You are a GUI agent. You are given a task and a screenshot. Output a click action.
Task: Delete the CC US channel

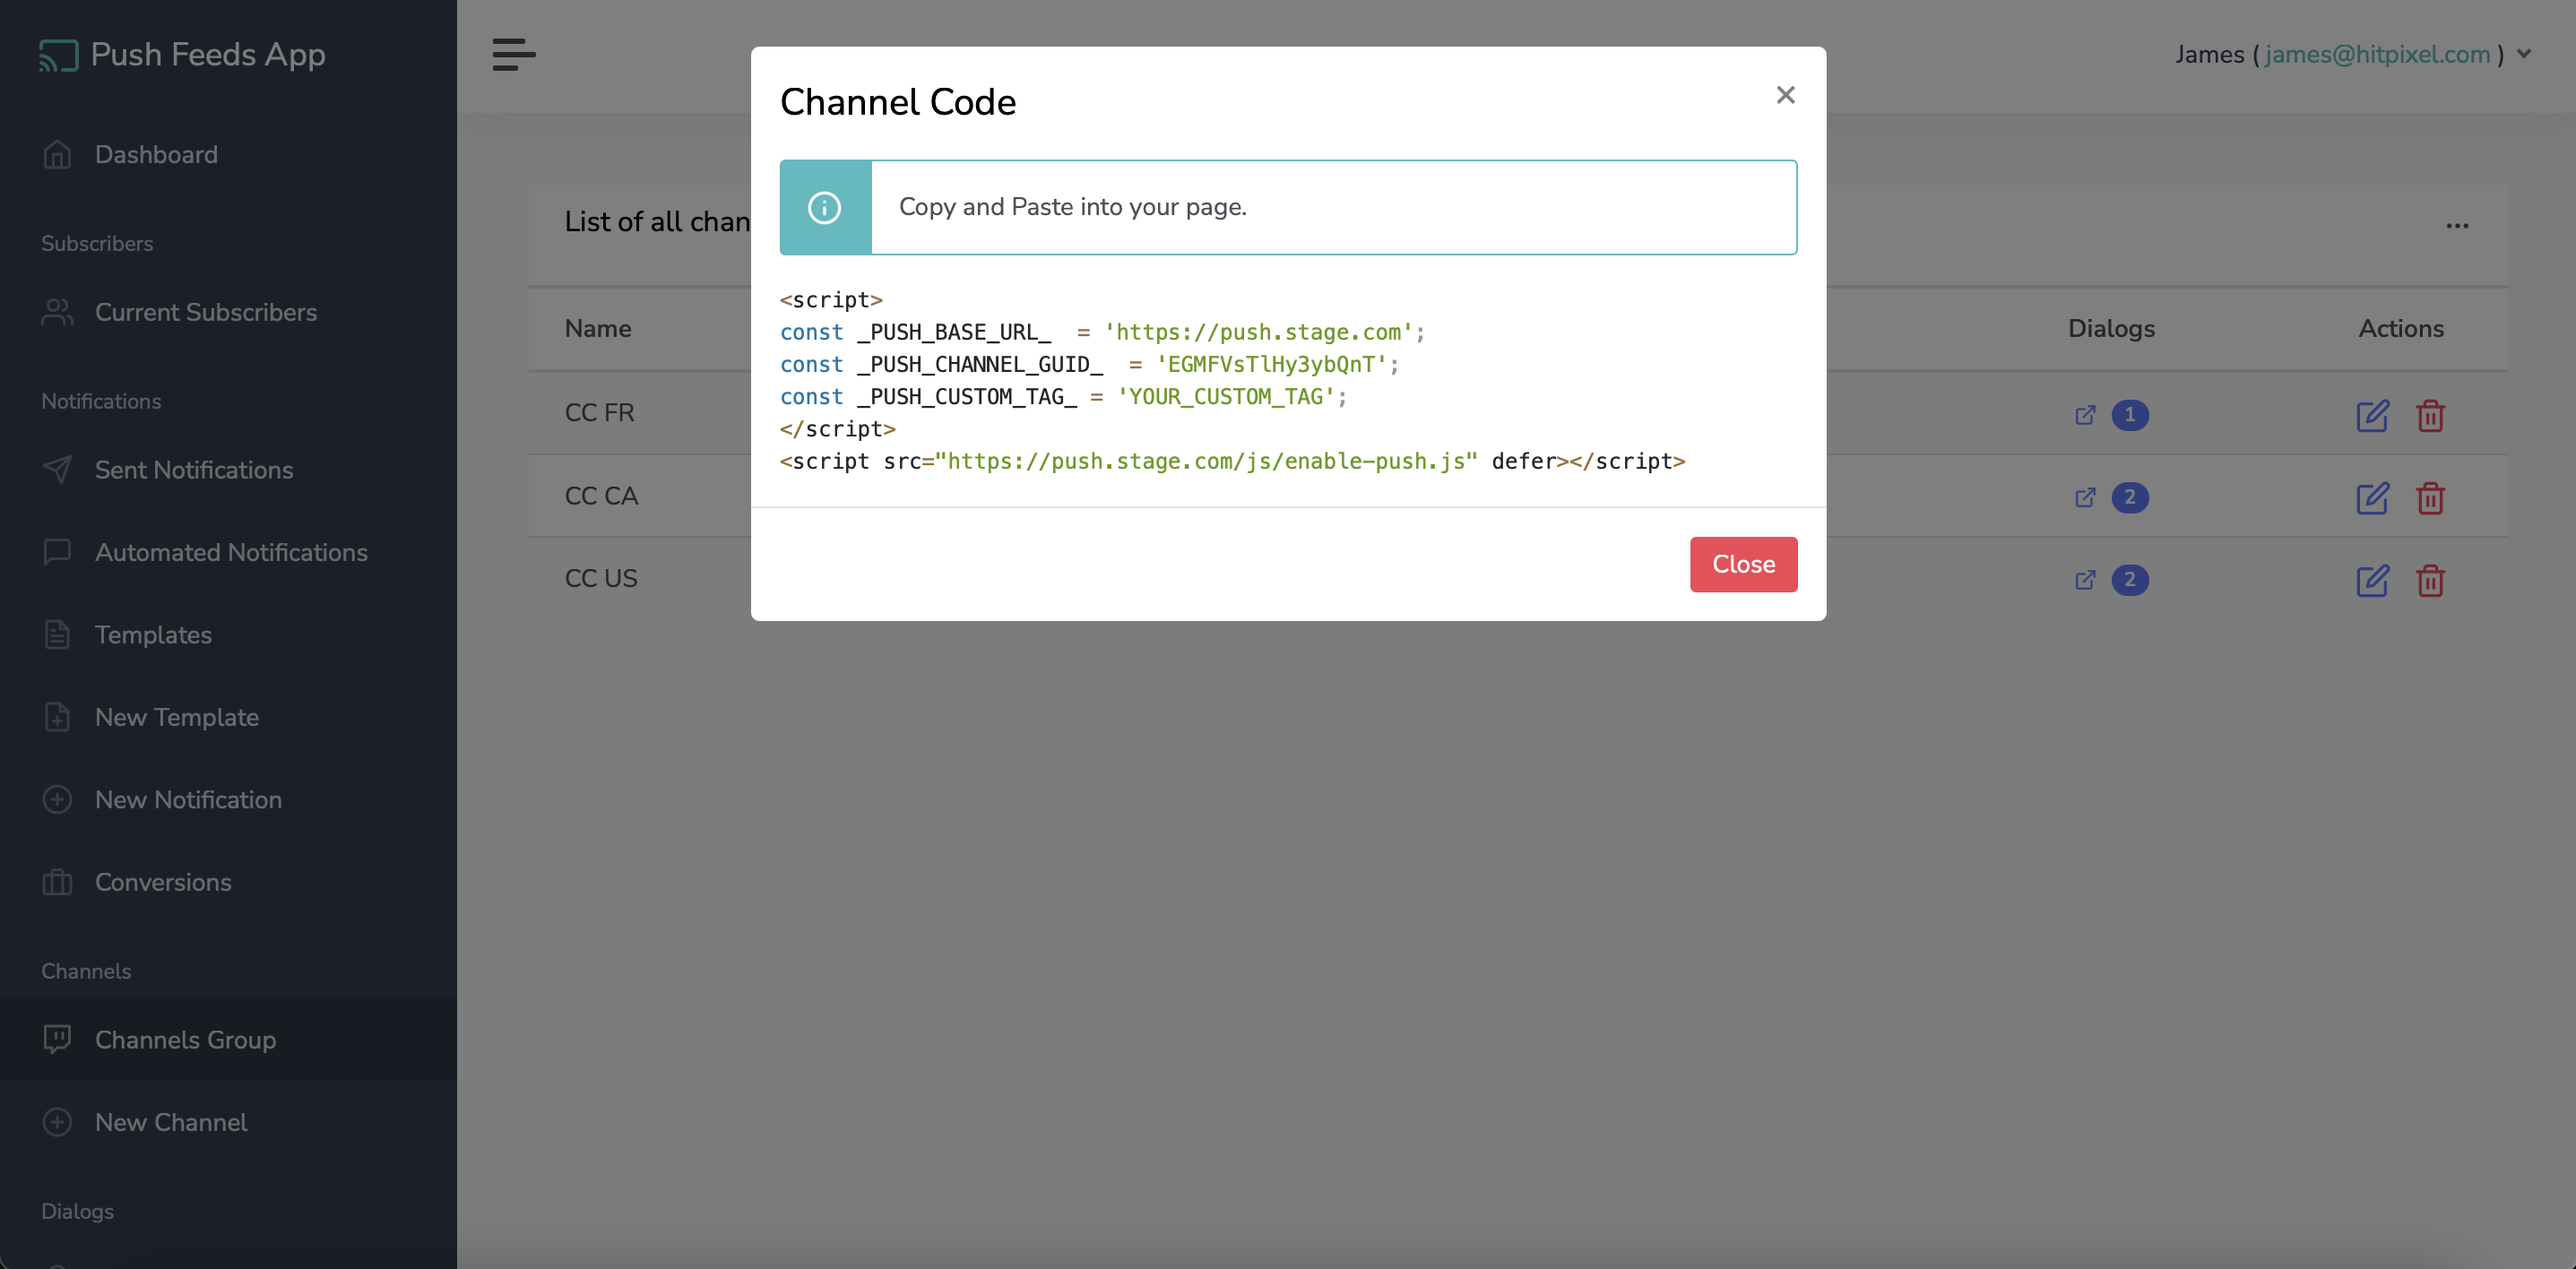[x=2430, y=580]
